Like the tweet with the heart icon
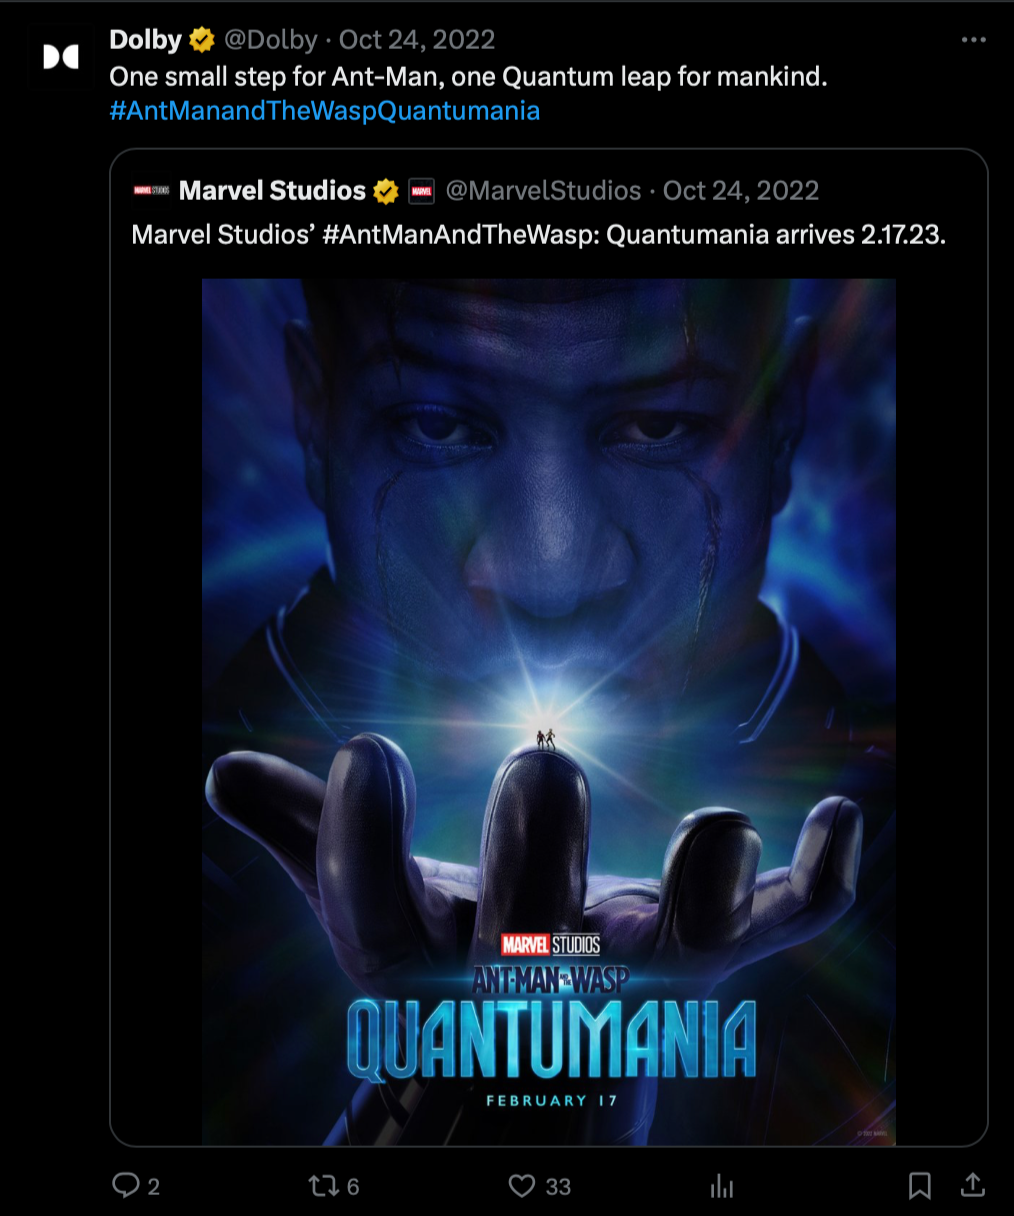Image resolution: width=1014 pixels, height=1216 pixels. coord(522,1186)
